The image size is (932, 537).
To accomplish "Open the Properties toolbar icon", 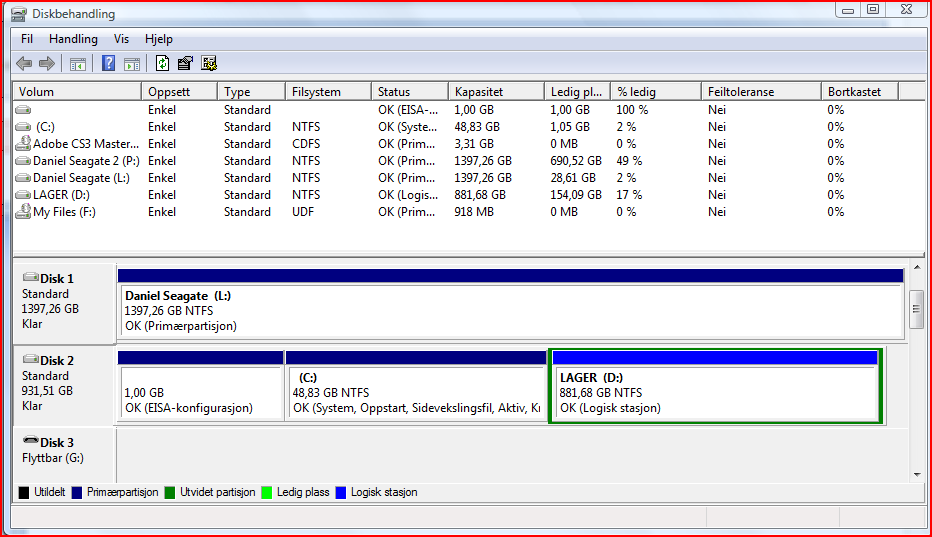I will (185, 63).
